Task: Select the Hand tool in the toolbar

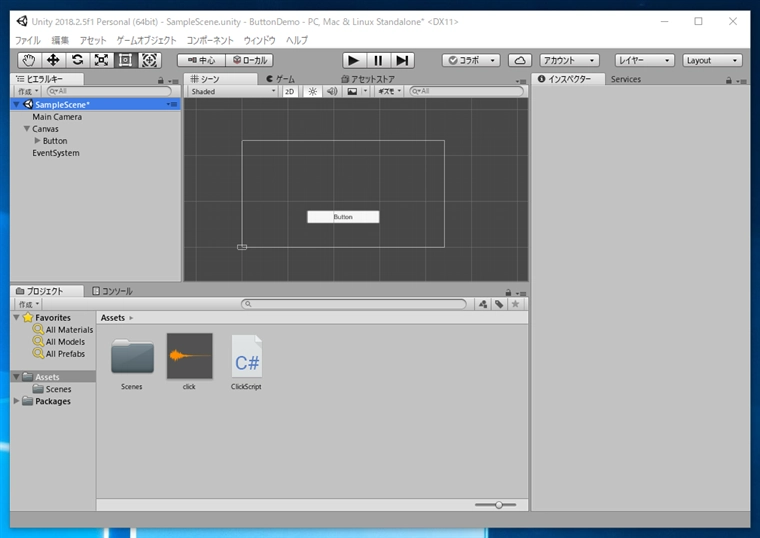Action: (29, 60)
